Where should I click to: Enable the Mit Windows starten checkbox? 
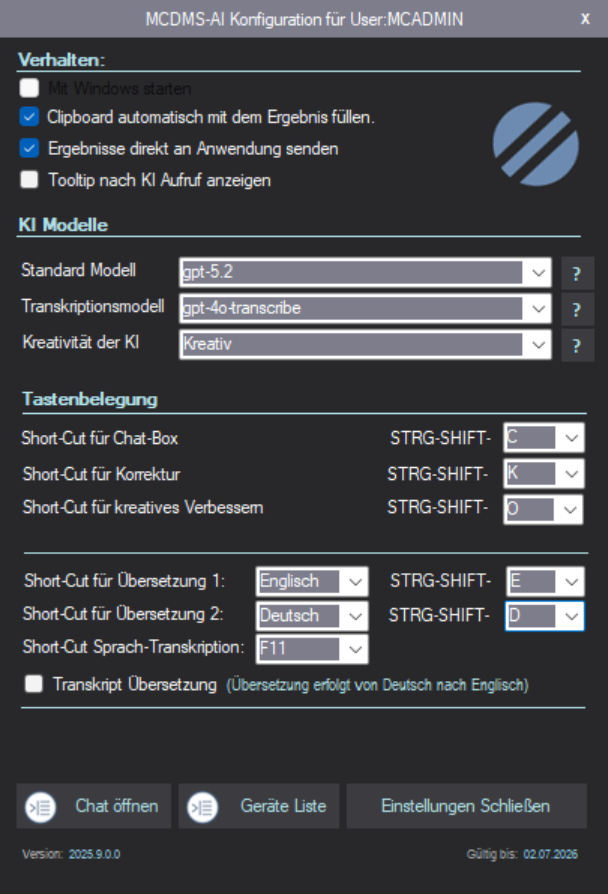tap(30, 88)
